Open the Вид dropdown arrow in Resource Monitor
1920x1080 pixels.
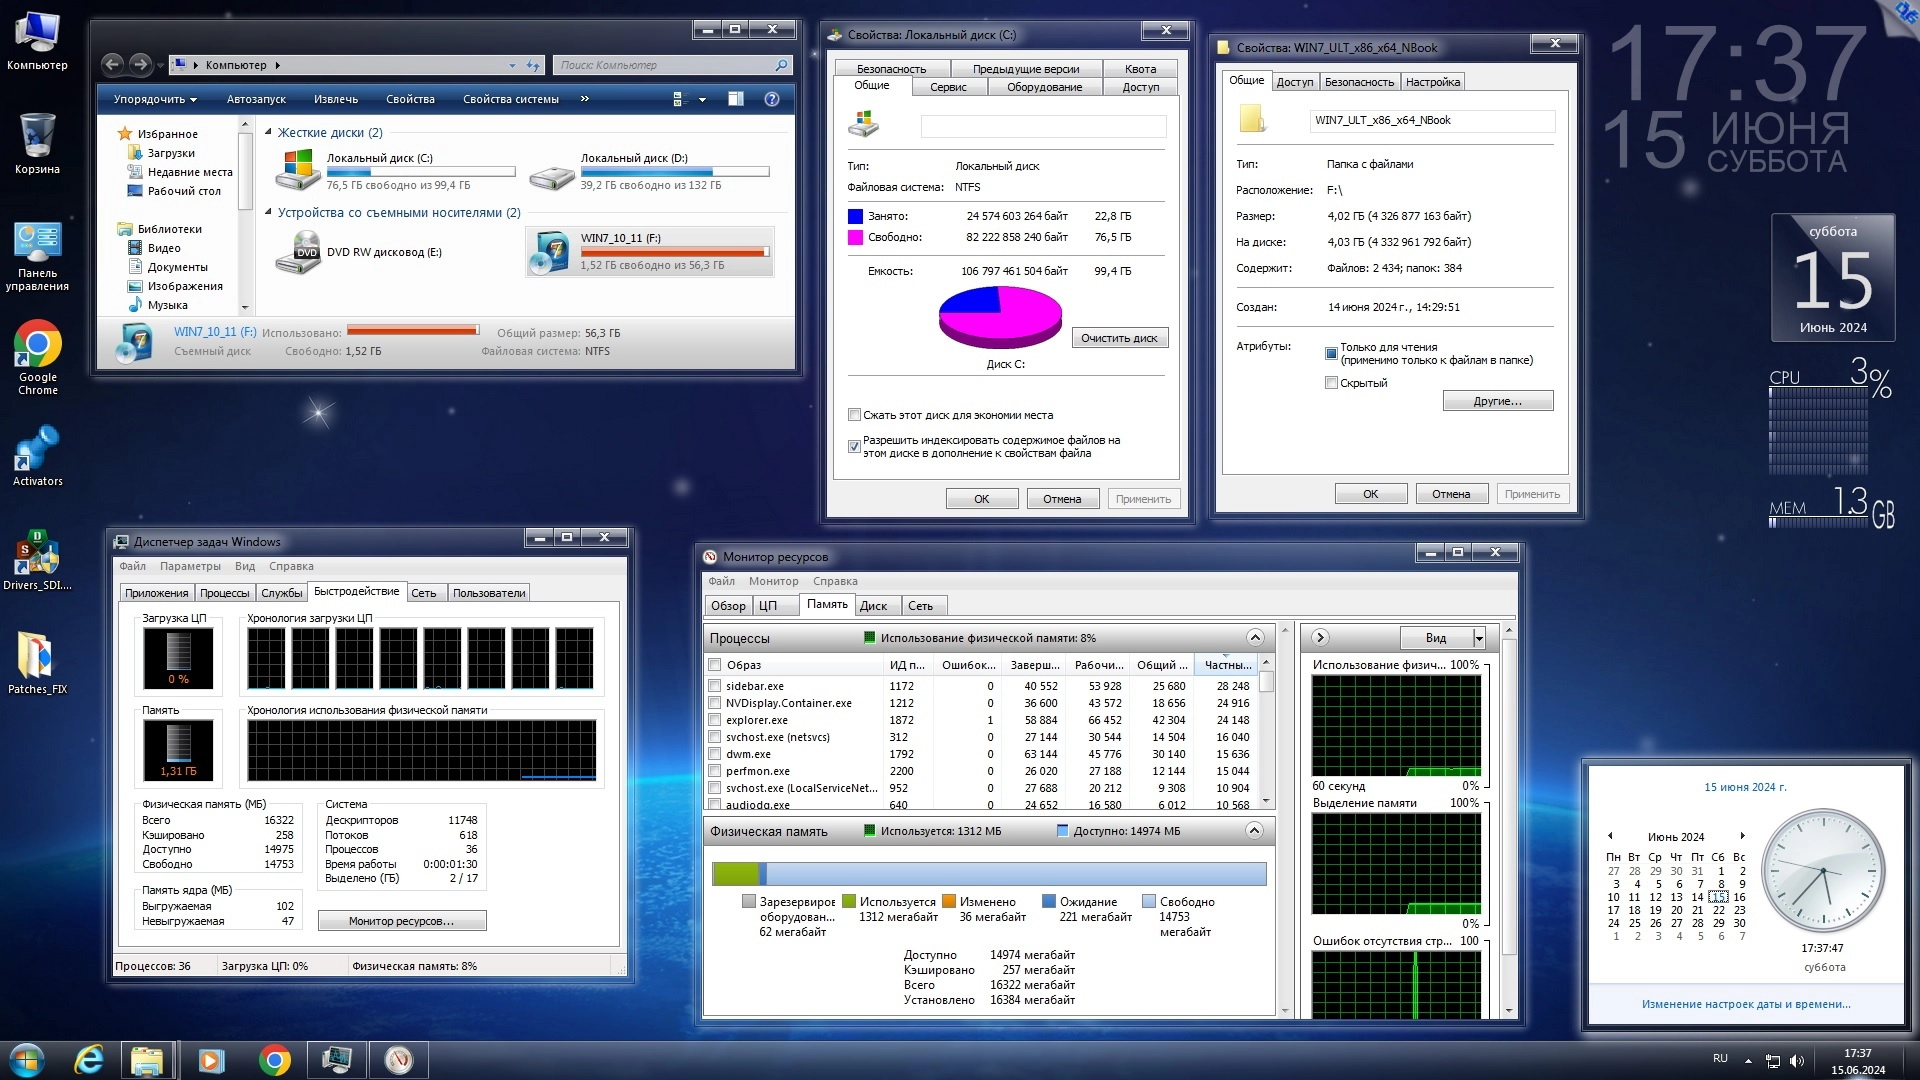1479,638
